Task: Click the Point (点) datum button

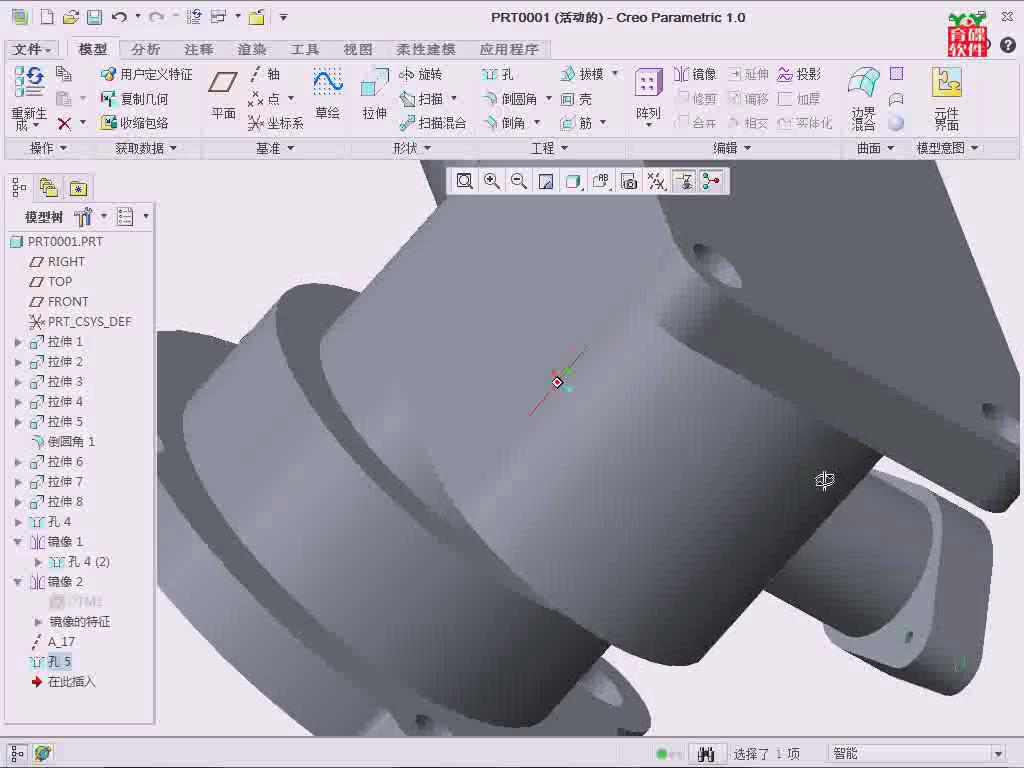Action: coord(264,99)
